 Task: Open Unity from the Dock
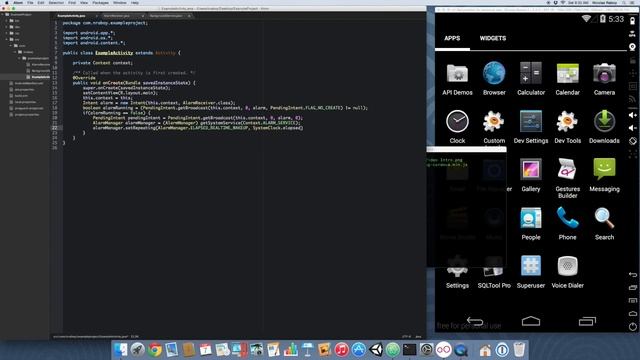[376, 350]
